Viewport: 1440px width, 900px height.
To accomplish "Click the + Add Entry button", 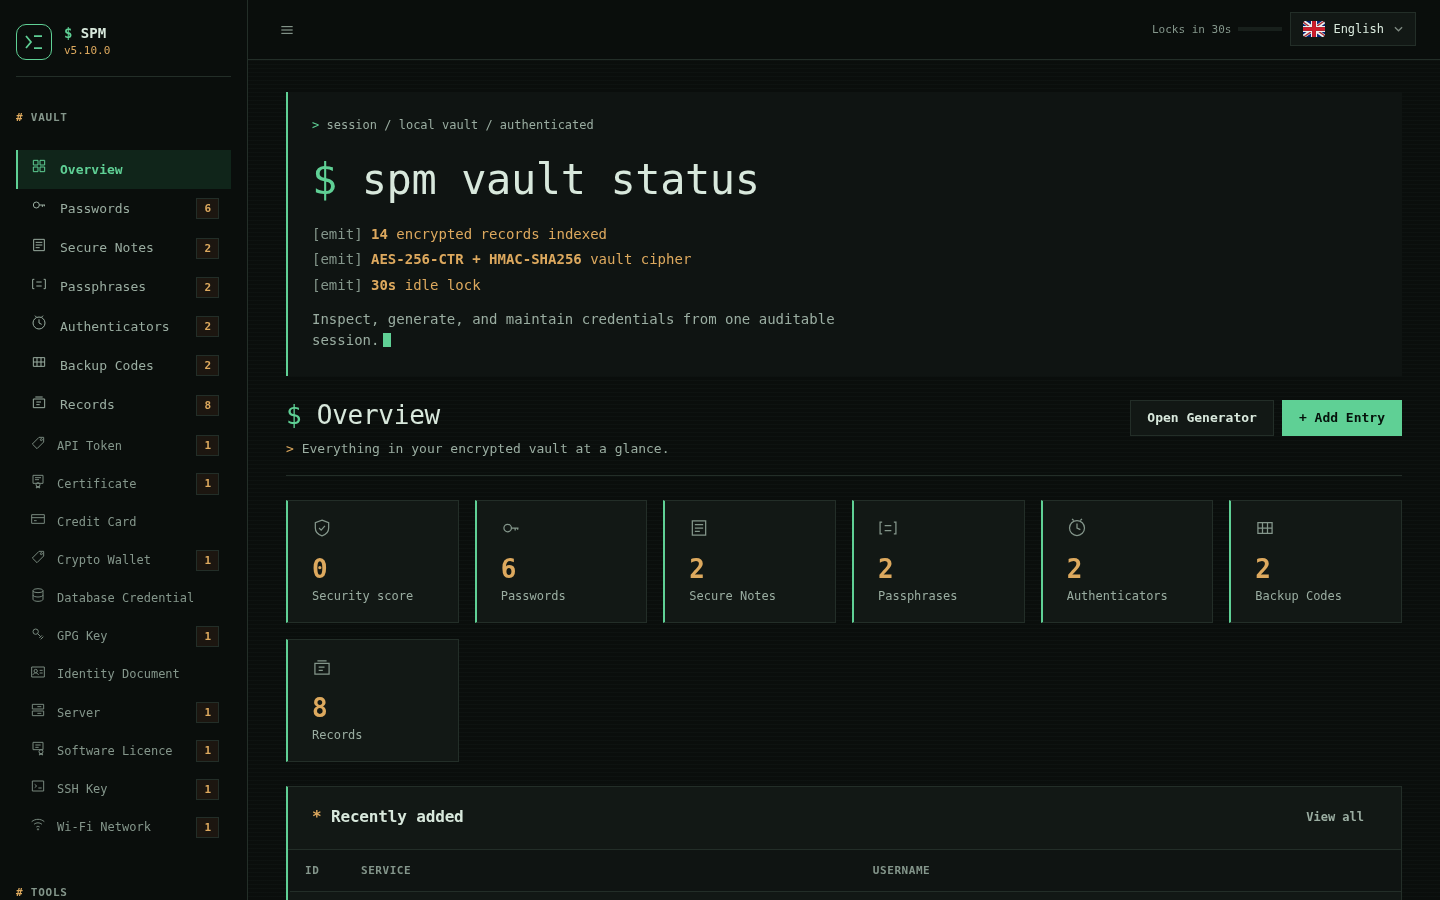I will (1342, 418).
